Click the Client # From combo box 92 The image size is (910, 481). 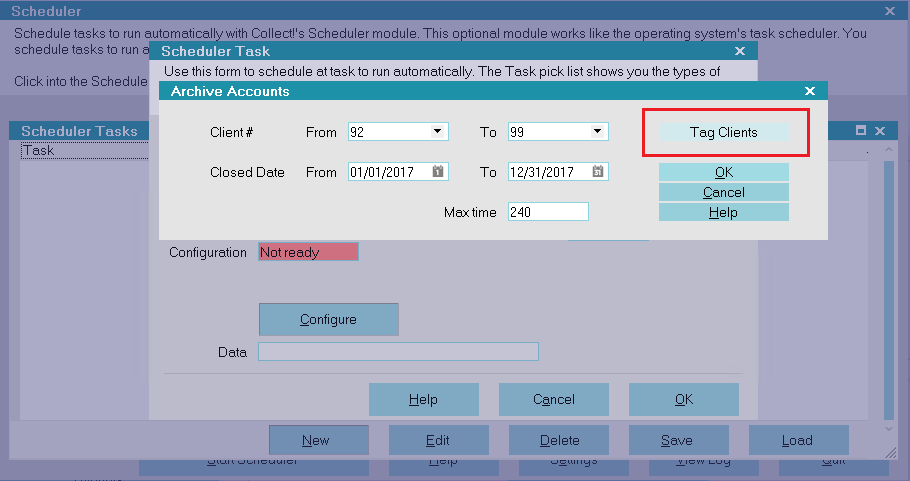398,132
